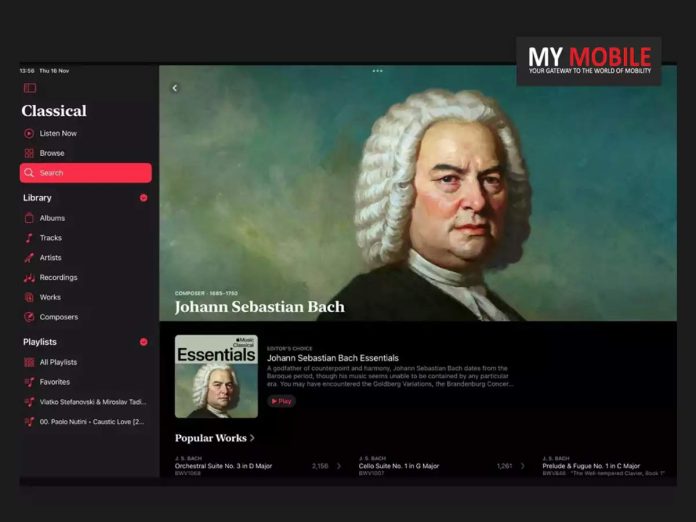Select the Search field in the sidebar
The width and height of the screenshot is (696, 522).
(x=86, y=173)
